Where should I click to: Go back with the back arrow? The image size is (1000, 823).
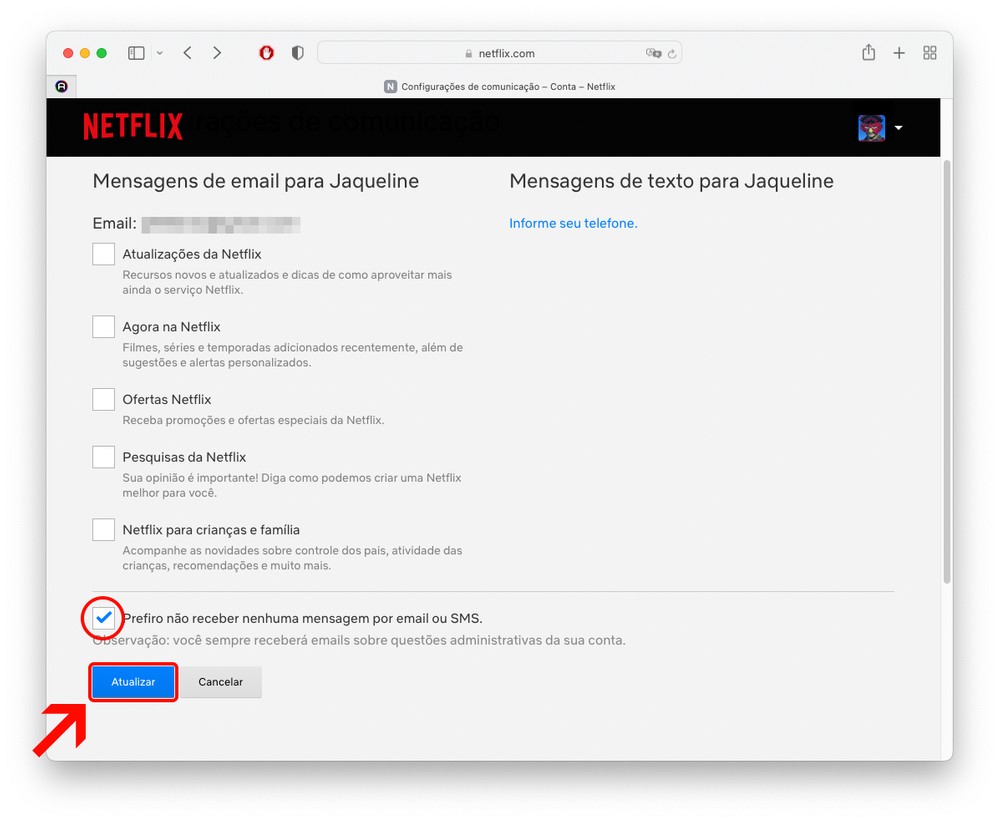188,53
